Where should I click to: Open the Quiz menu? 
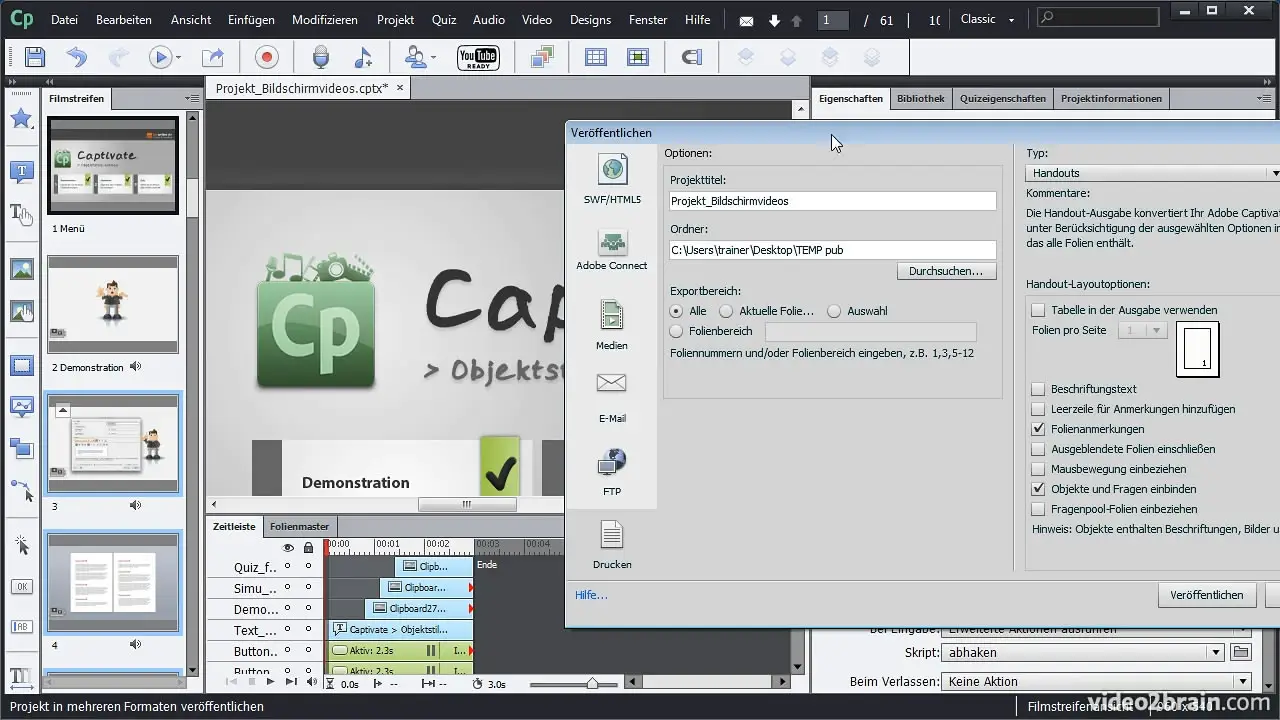(x=444, y=20)
